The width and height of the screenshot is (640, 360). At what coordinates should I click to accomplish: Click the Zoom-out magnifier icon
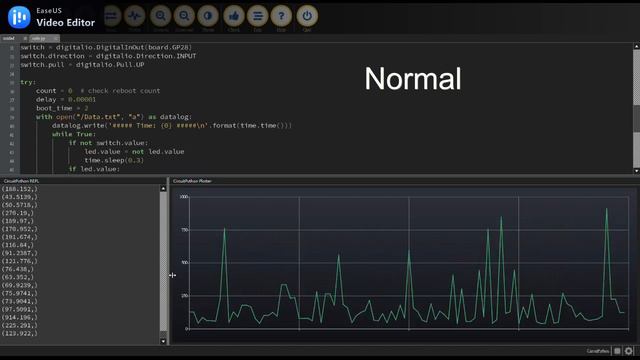(x=184, y=16)
